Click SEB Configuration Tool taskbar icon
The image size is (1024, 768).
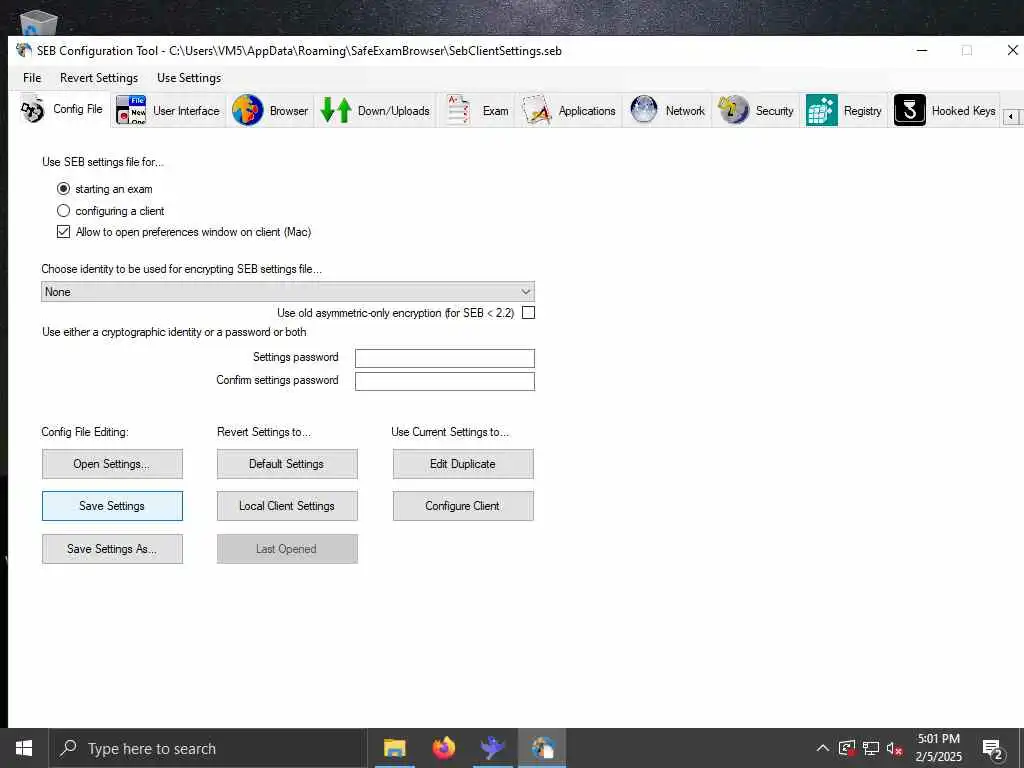(542, 748)
